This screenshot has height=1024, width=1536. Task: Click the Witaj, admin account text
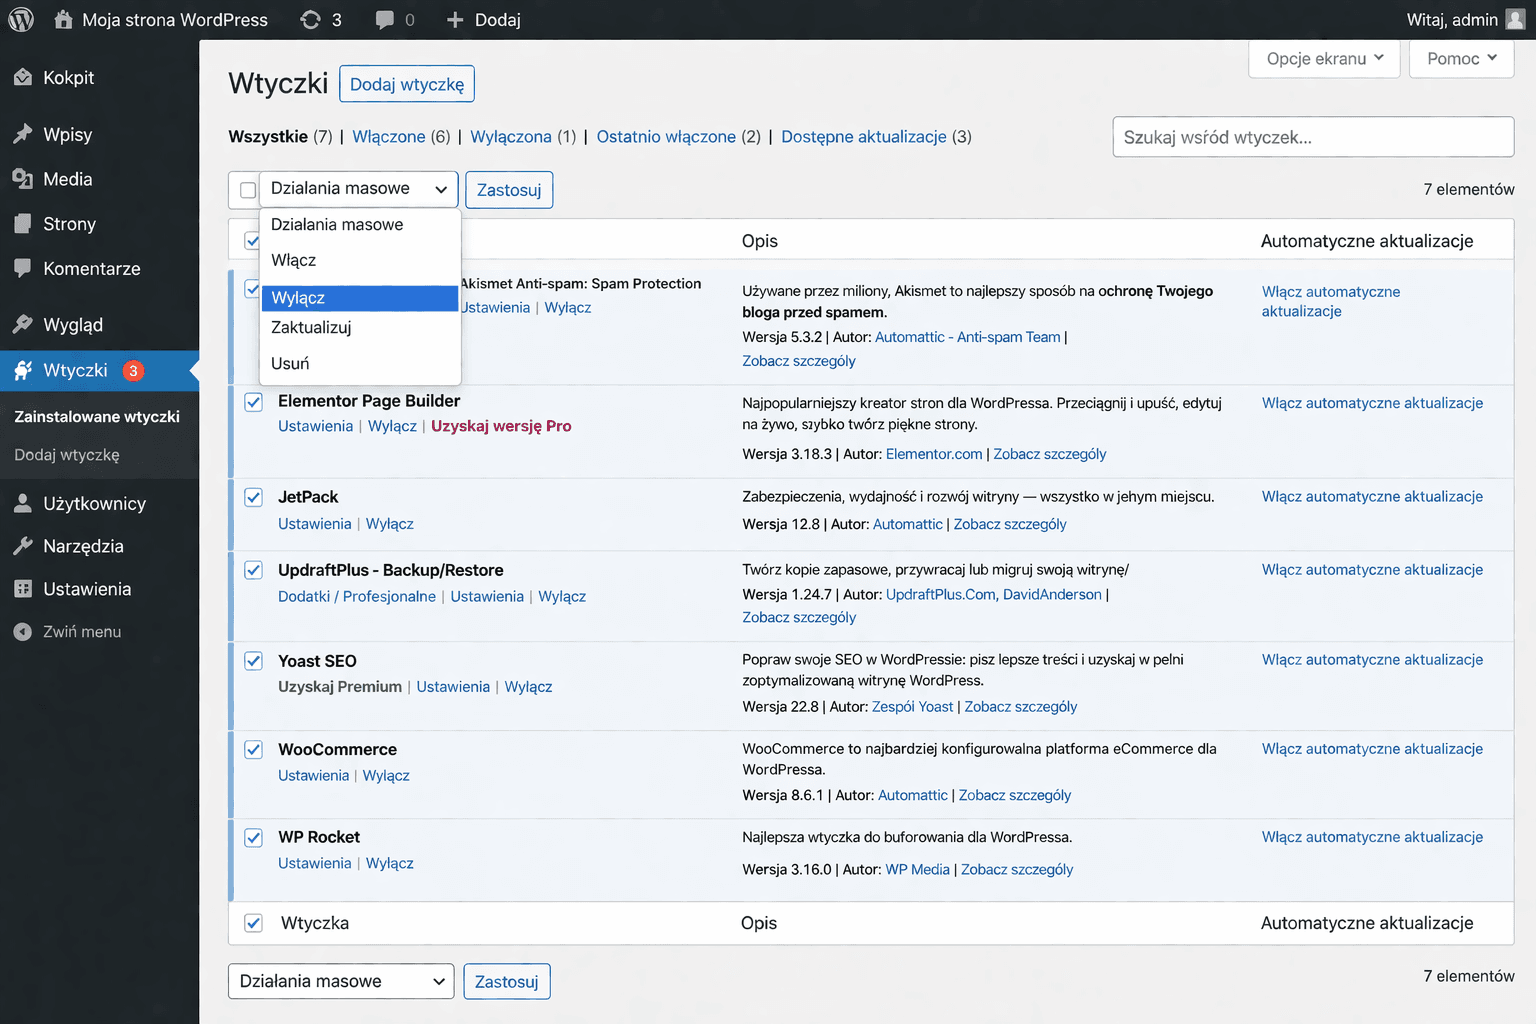[x=1452, y=20]
